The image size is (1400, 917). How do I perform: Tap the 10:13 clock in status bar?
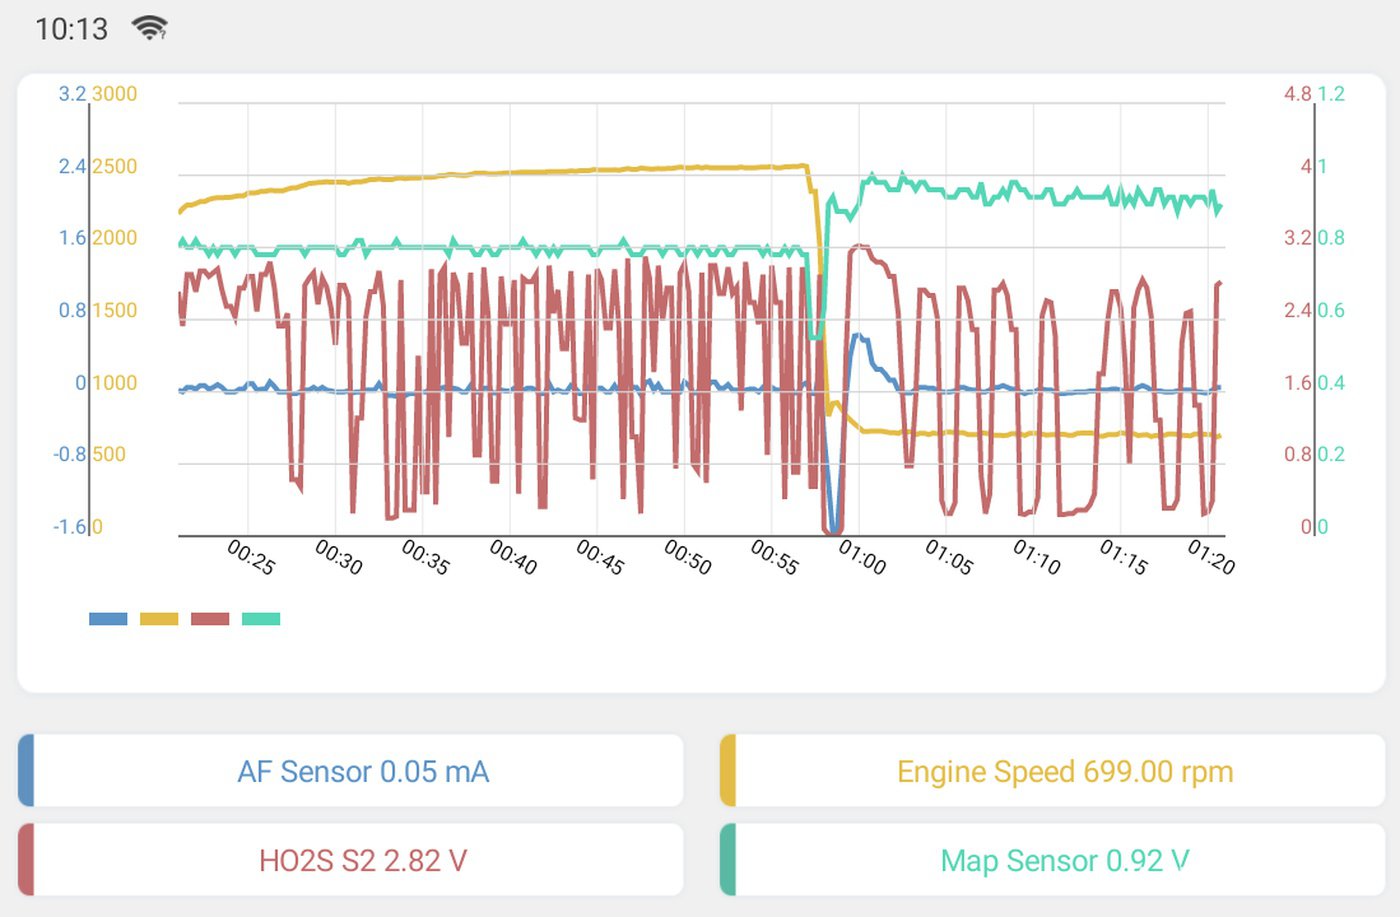[71, 29]
